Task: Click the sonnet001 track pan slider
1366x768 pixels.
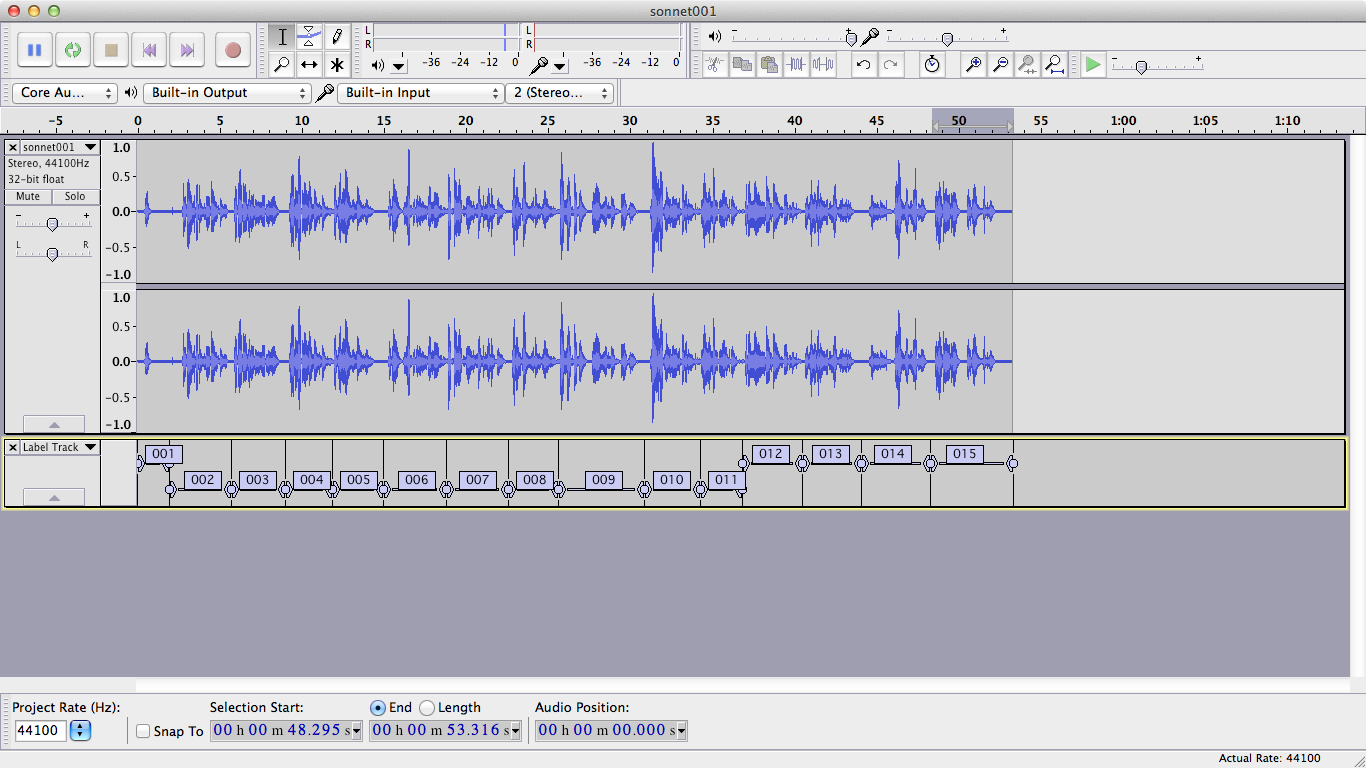Action: (52, 254)
